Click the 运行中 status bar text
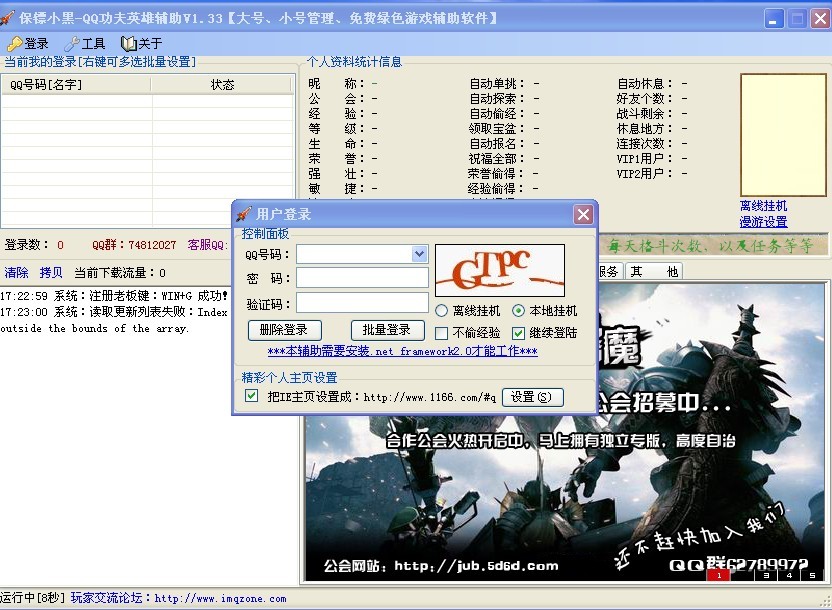Image resolution: width=832 pixels, height=610 pixels. click(32, 598)
